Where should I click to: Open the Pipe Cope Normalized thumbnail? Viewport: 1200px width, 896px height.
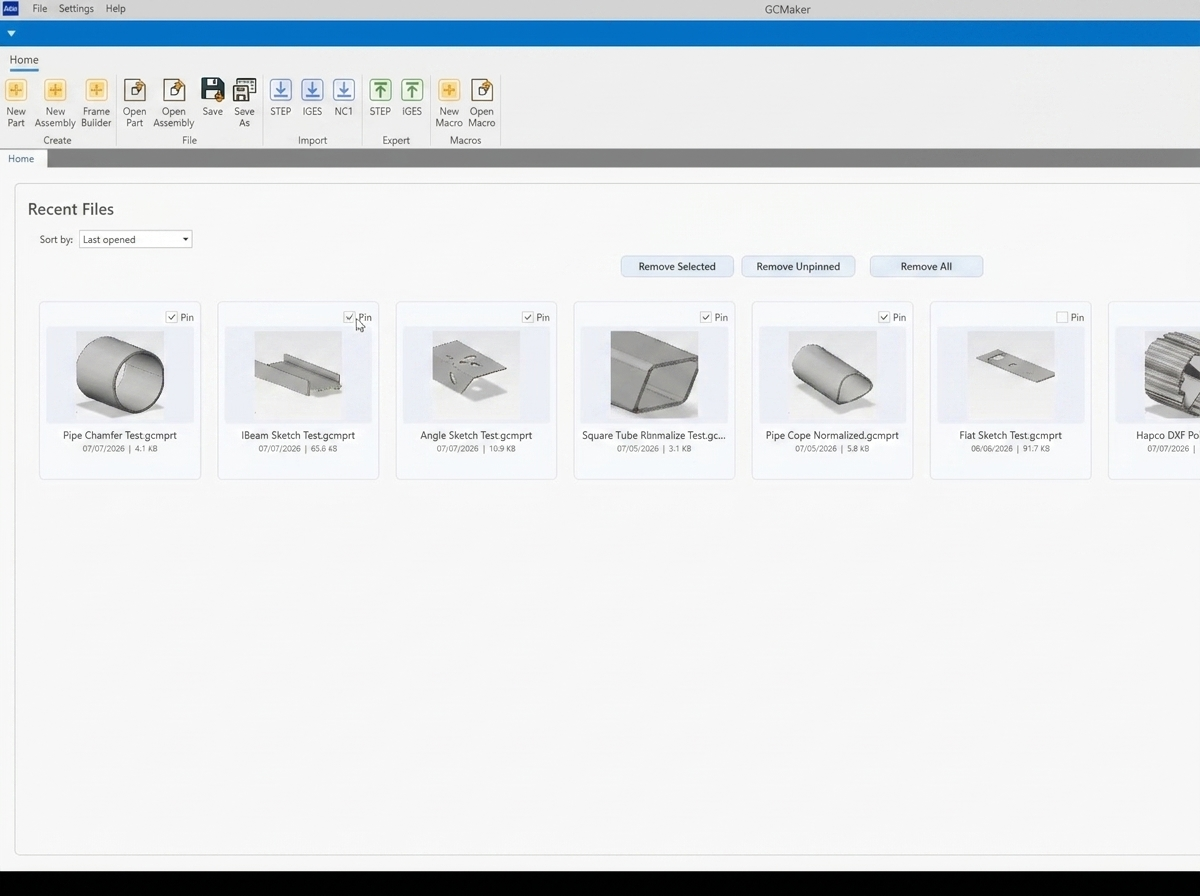coord(832,375)
